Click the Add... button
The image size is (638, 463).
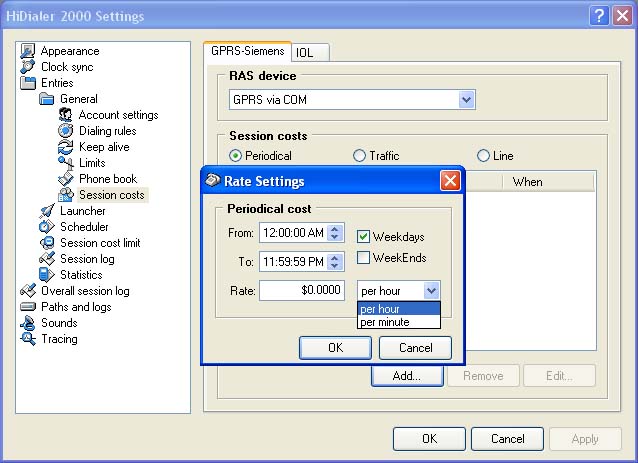click(407, 376)
